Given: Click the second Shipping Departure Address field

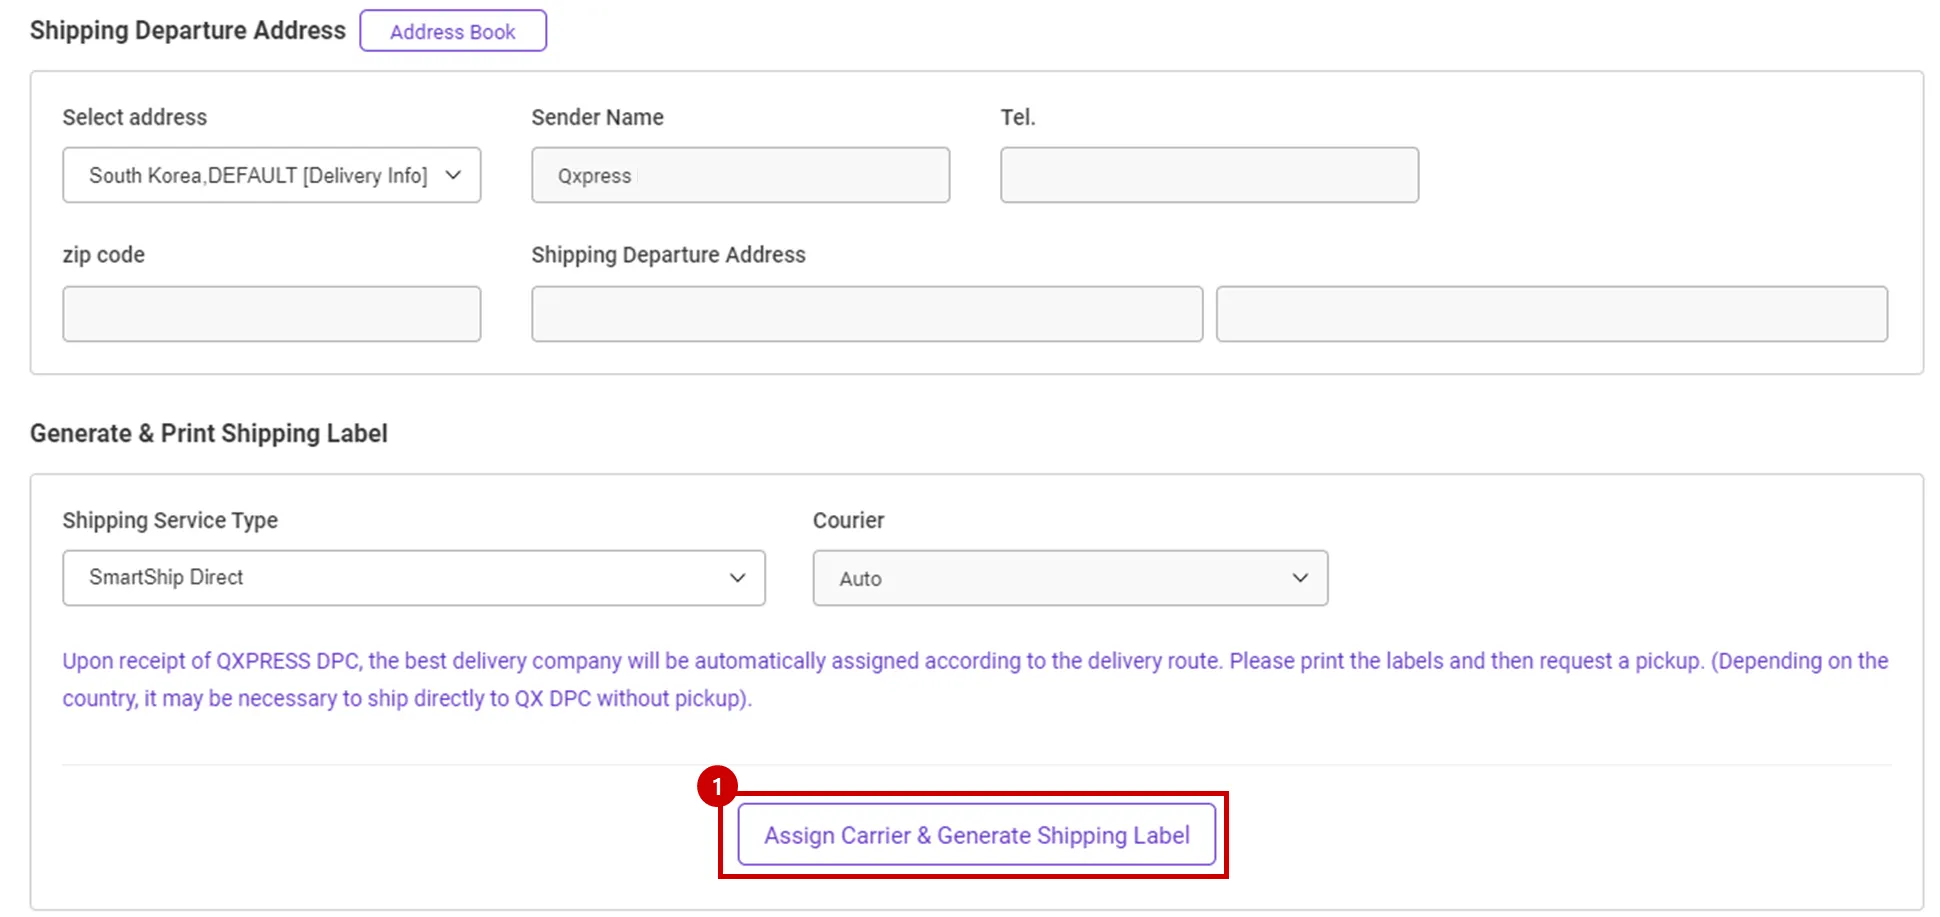Looking at the screenshot, I should [1551, 314].
